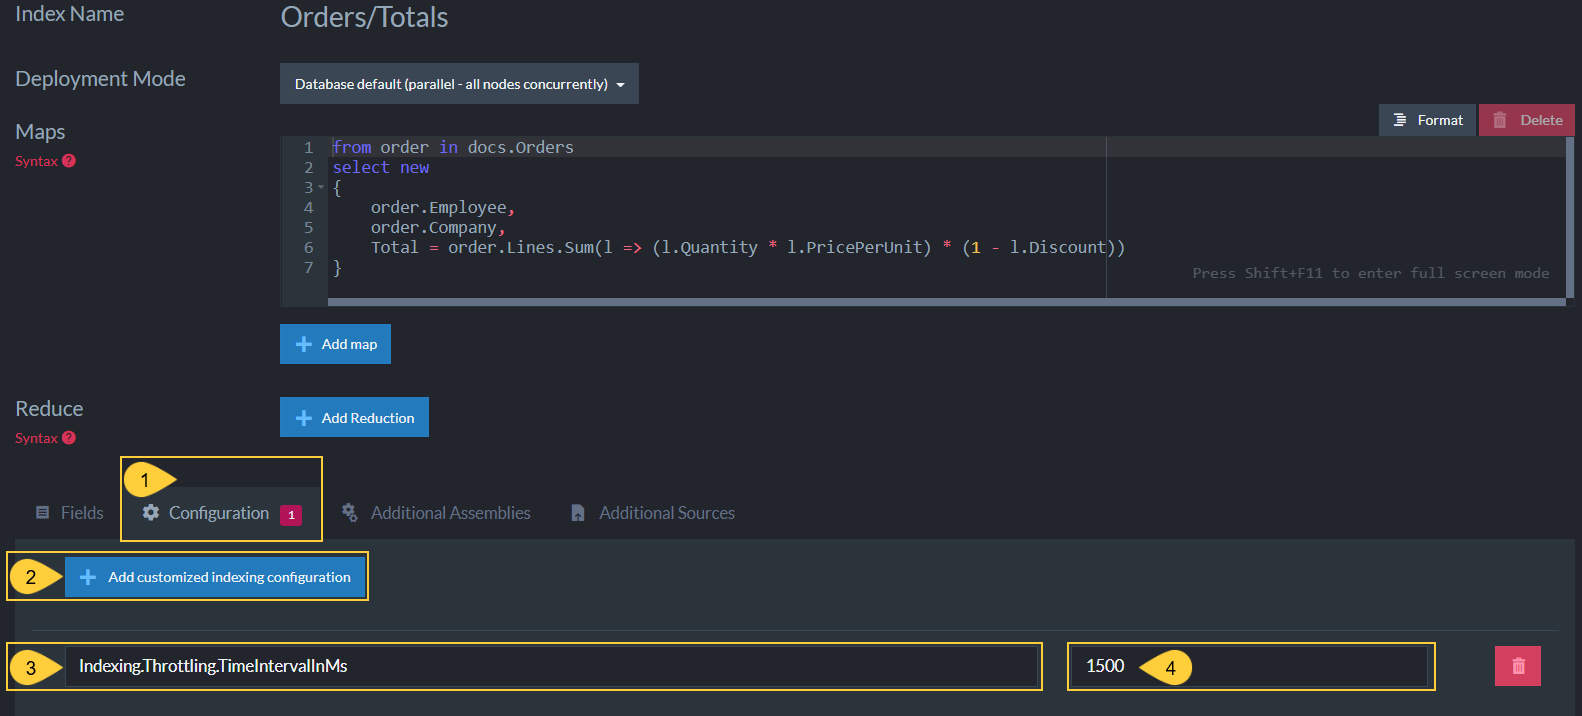Open the Deployment Mode dropdown

(459, 84)
